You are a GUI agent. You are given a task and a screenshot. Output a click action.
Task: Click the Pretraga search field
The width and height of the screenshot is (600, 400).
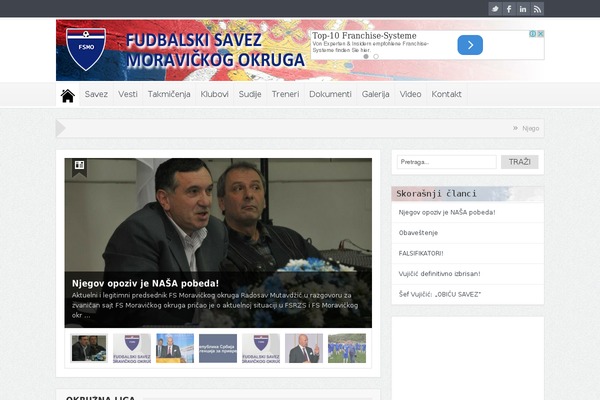point(447,162)
